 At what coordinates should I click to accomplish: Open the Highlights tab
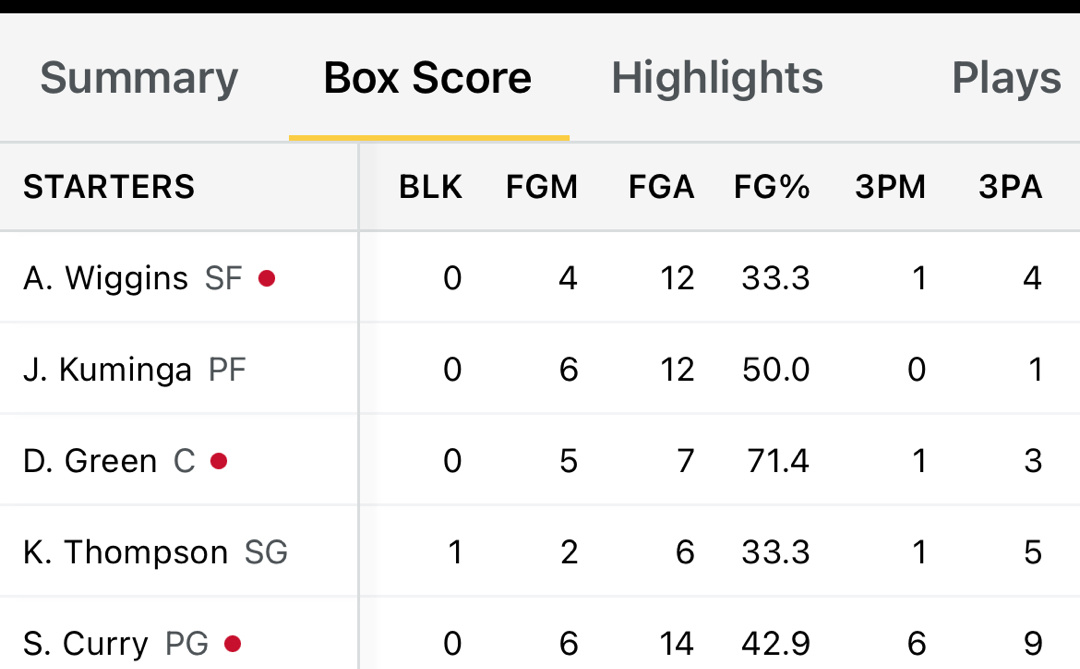pos(717,78)
